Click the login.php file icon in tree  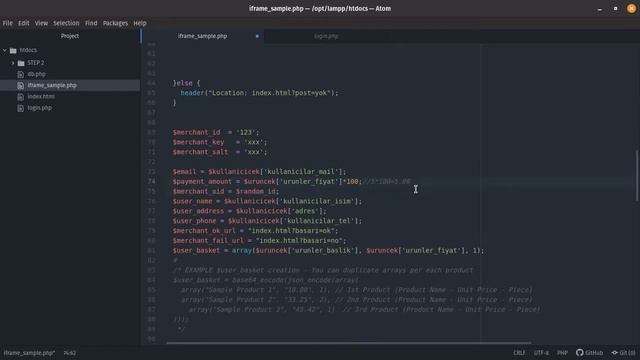20,108
